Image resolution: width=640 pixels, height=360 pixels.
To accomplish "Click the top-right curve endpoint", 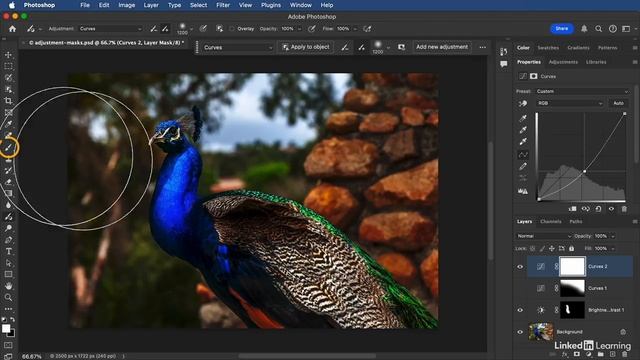I will pyautogui.click(x=624, y=114).
